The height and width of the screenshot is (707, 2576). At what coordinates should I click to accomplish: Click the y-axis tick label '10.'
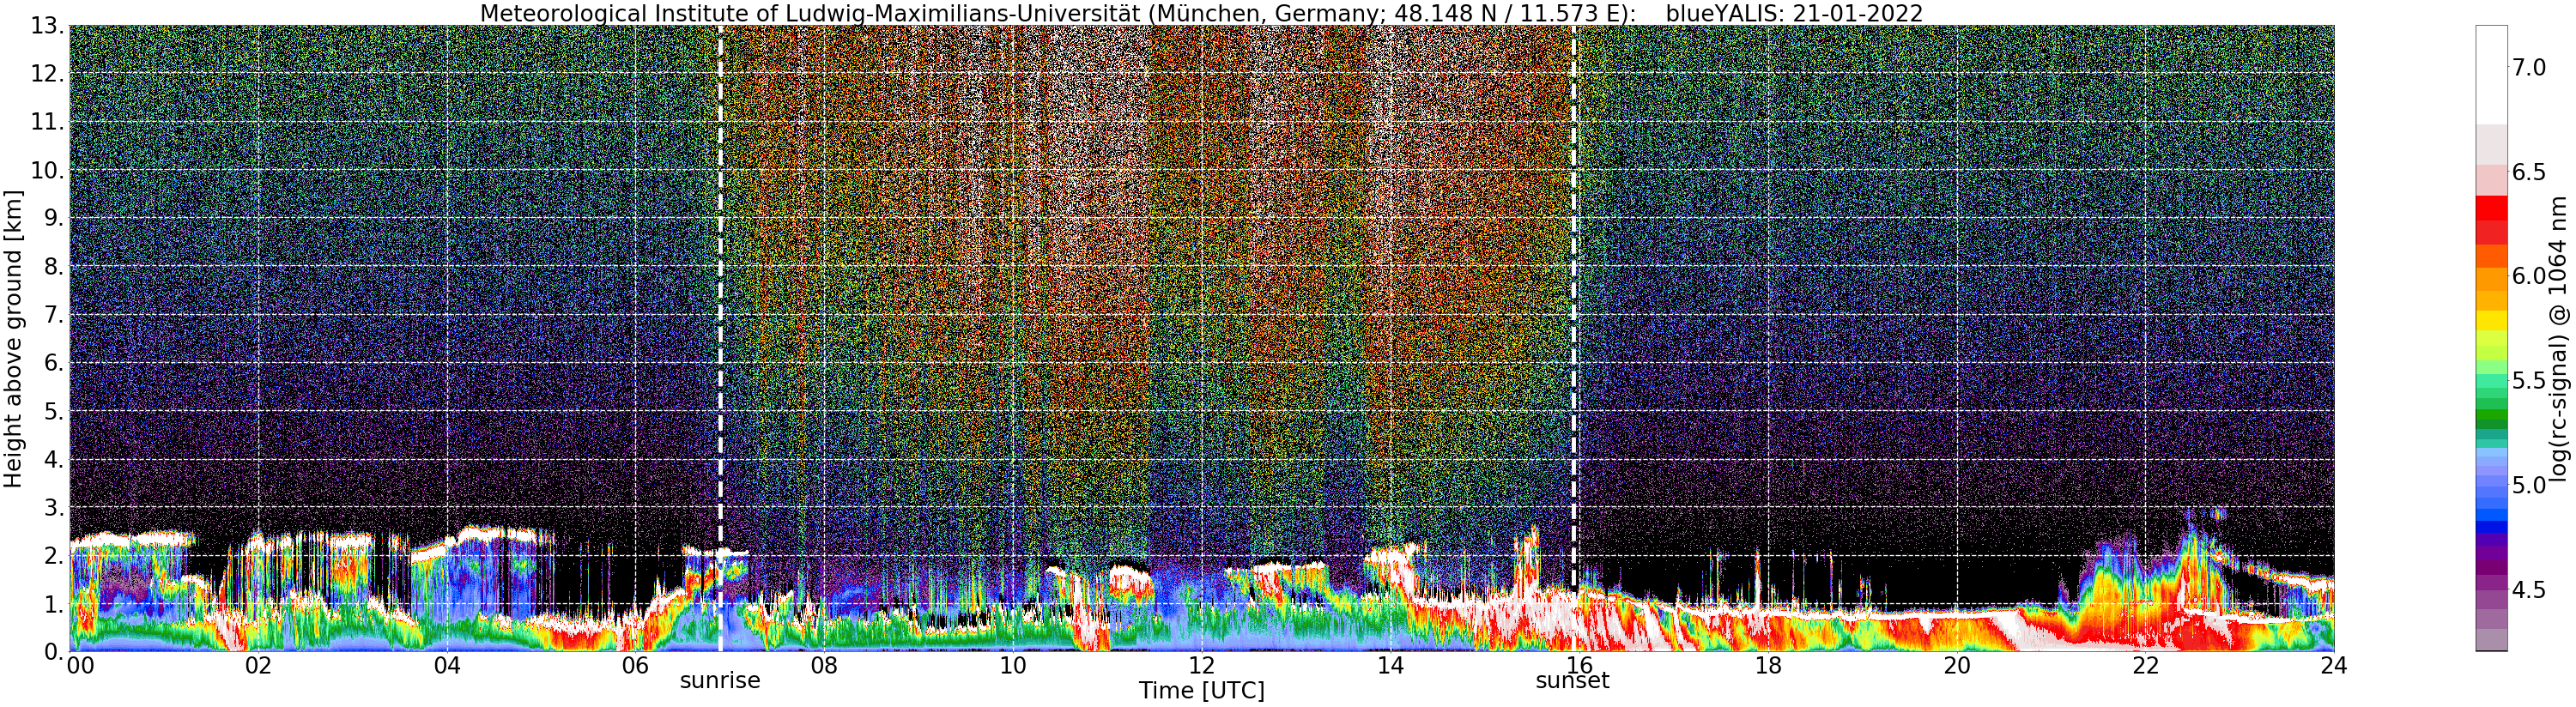click(47, 170)
